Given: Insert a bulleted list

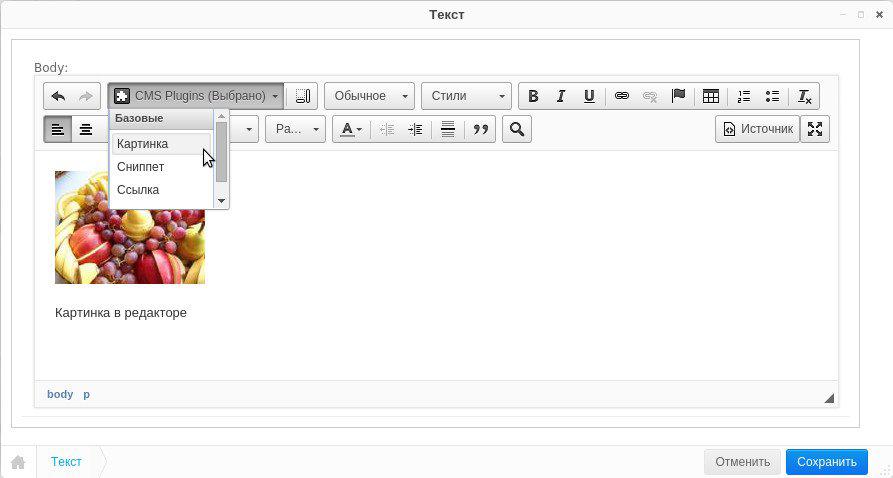Looking at the screenshot, I should tap(772, 96).
